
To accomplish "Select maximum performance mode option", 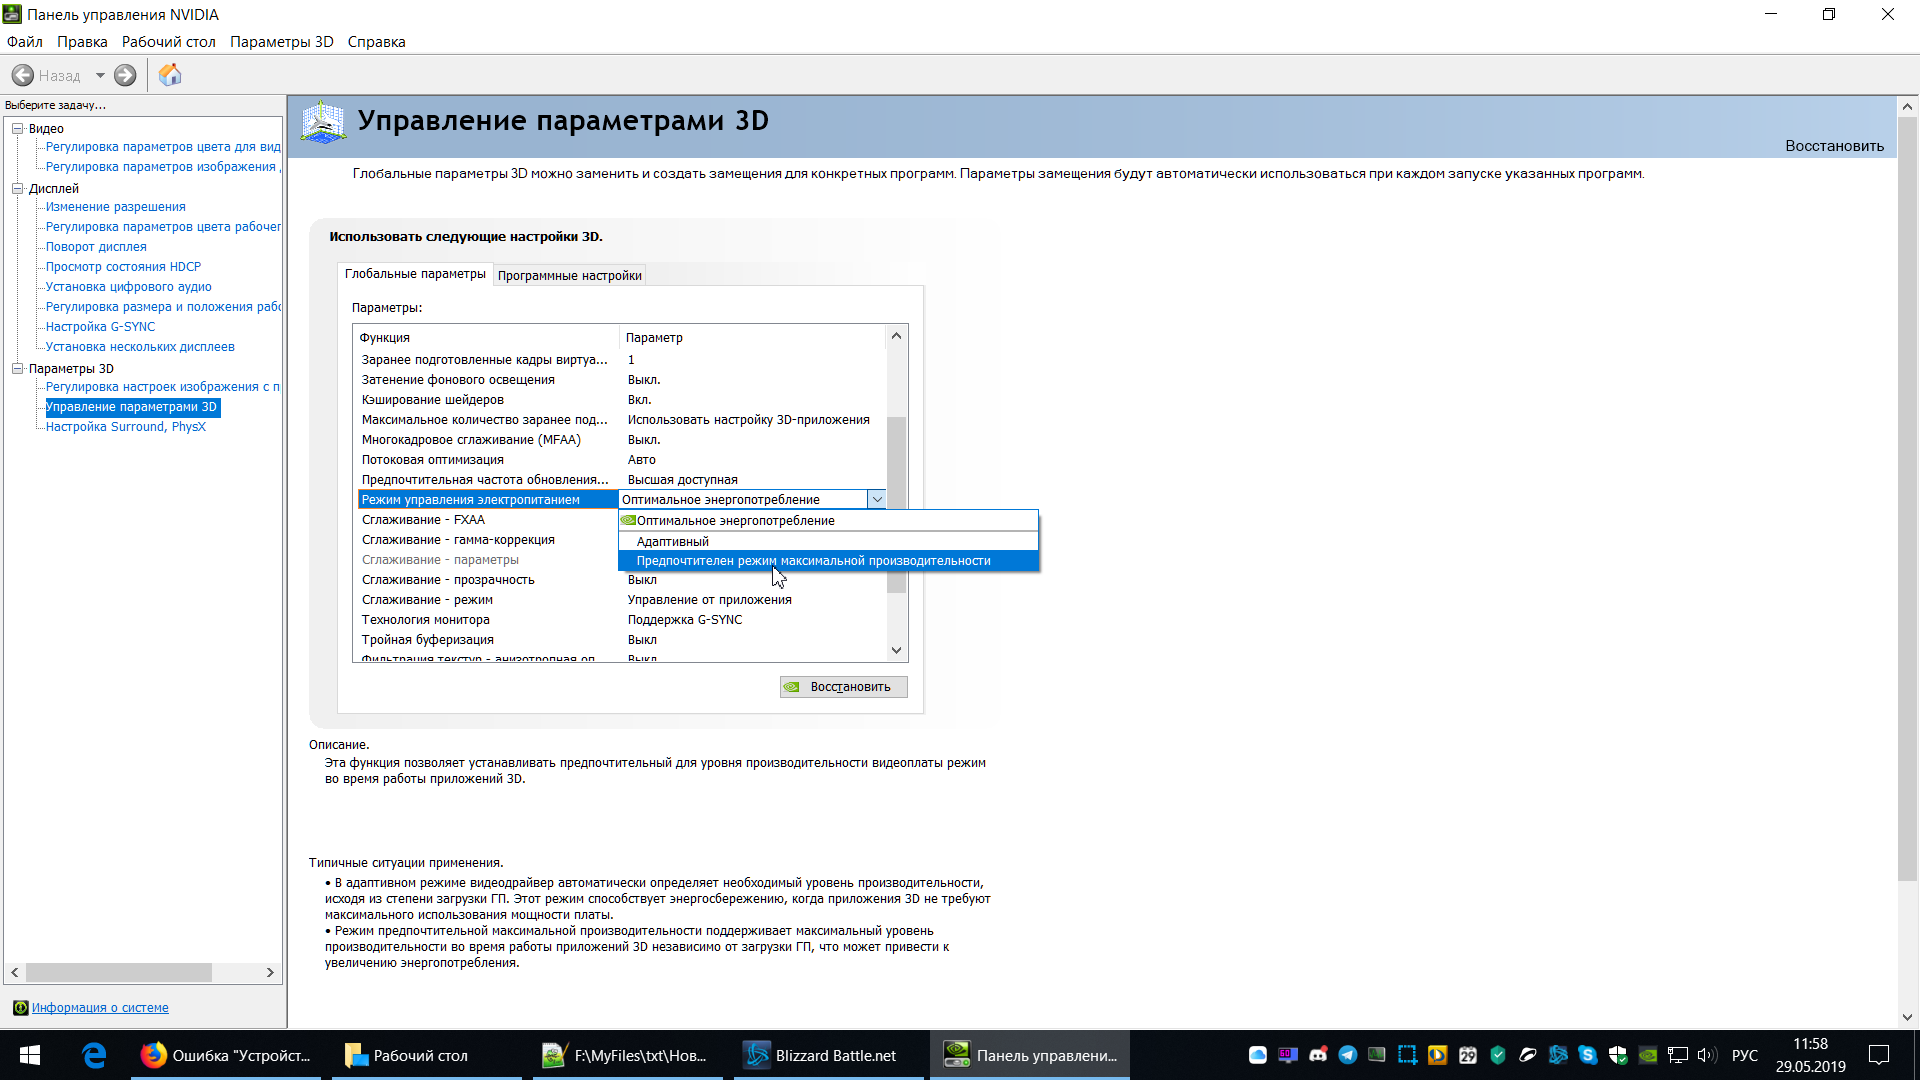I will (812, 561).
